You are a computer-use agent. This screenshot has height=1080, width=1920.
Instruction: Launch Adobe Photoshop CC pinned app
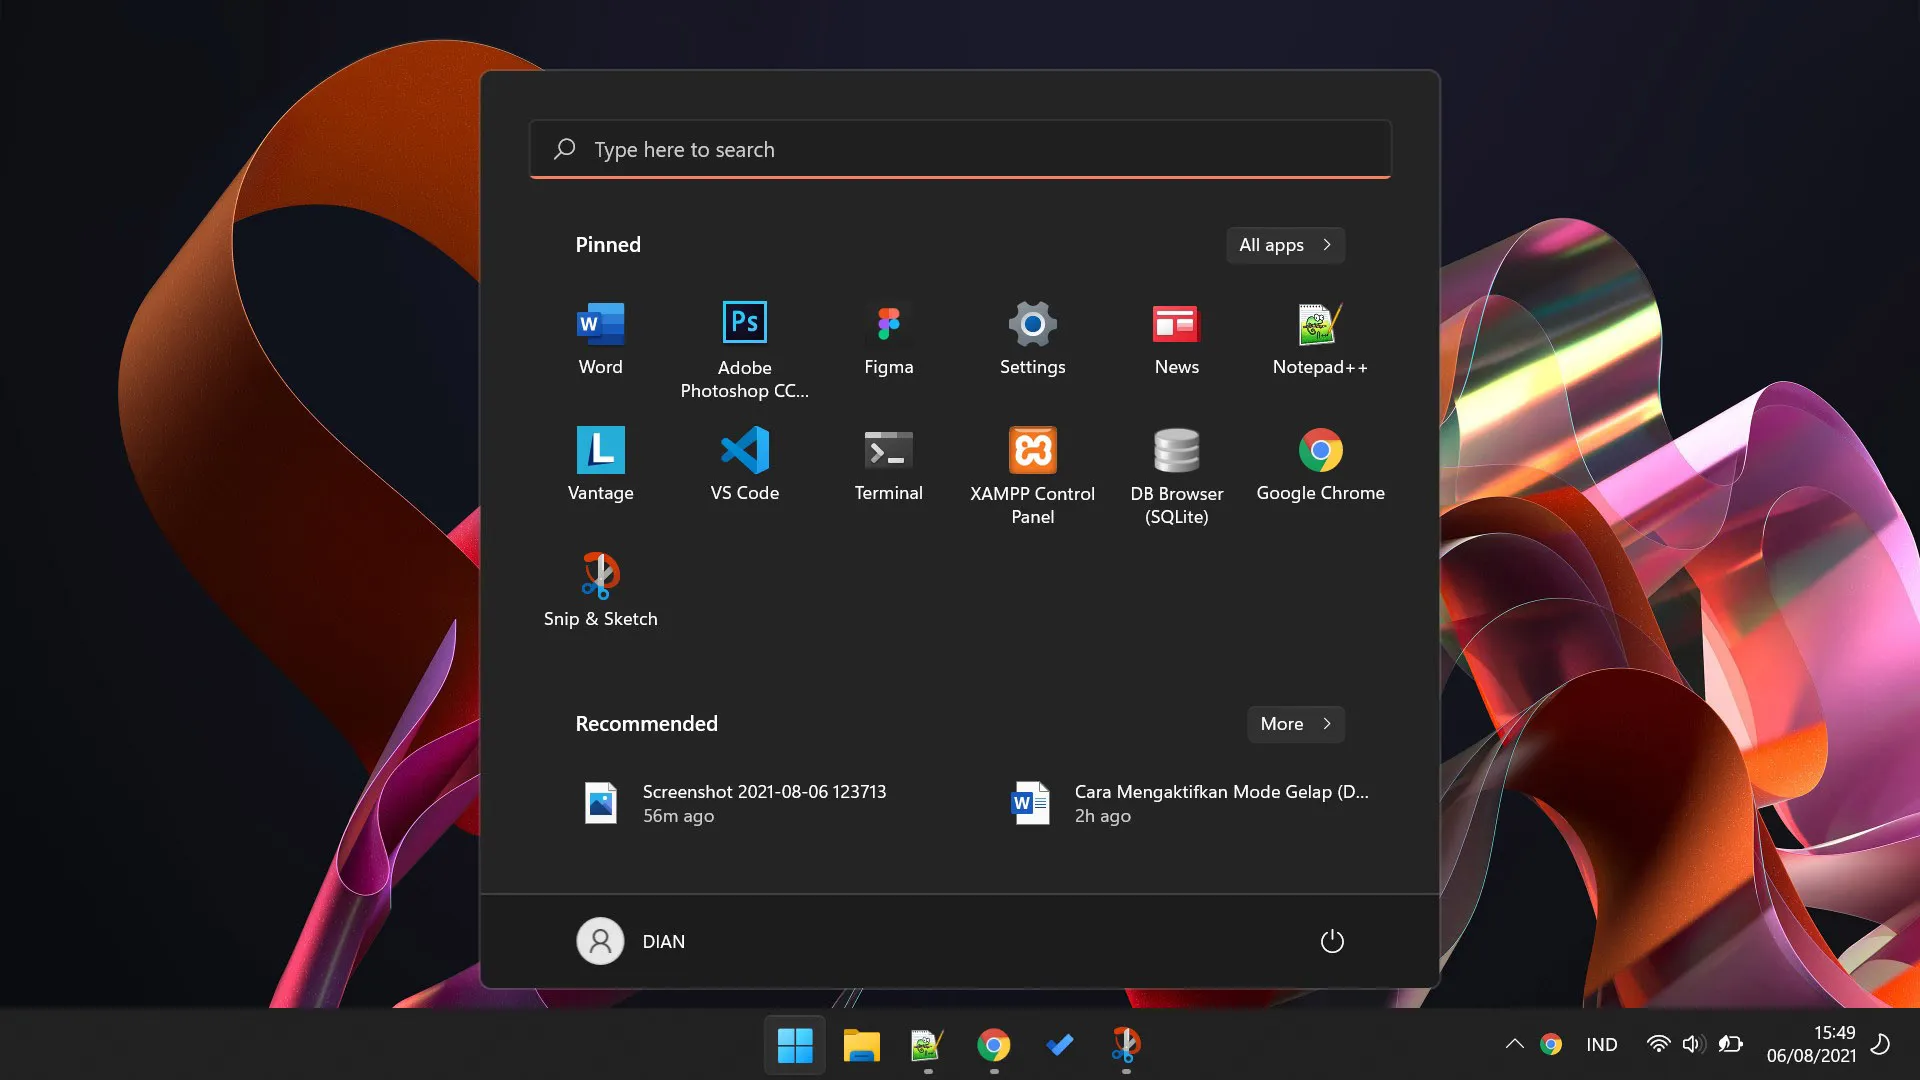point(744,348)
